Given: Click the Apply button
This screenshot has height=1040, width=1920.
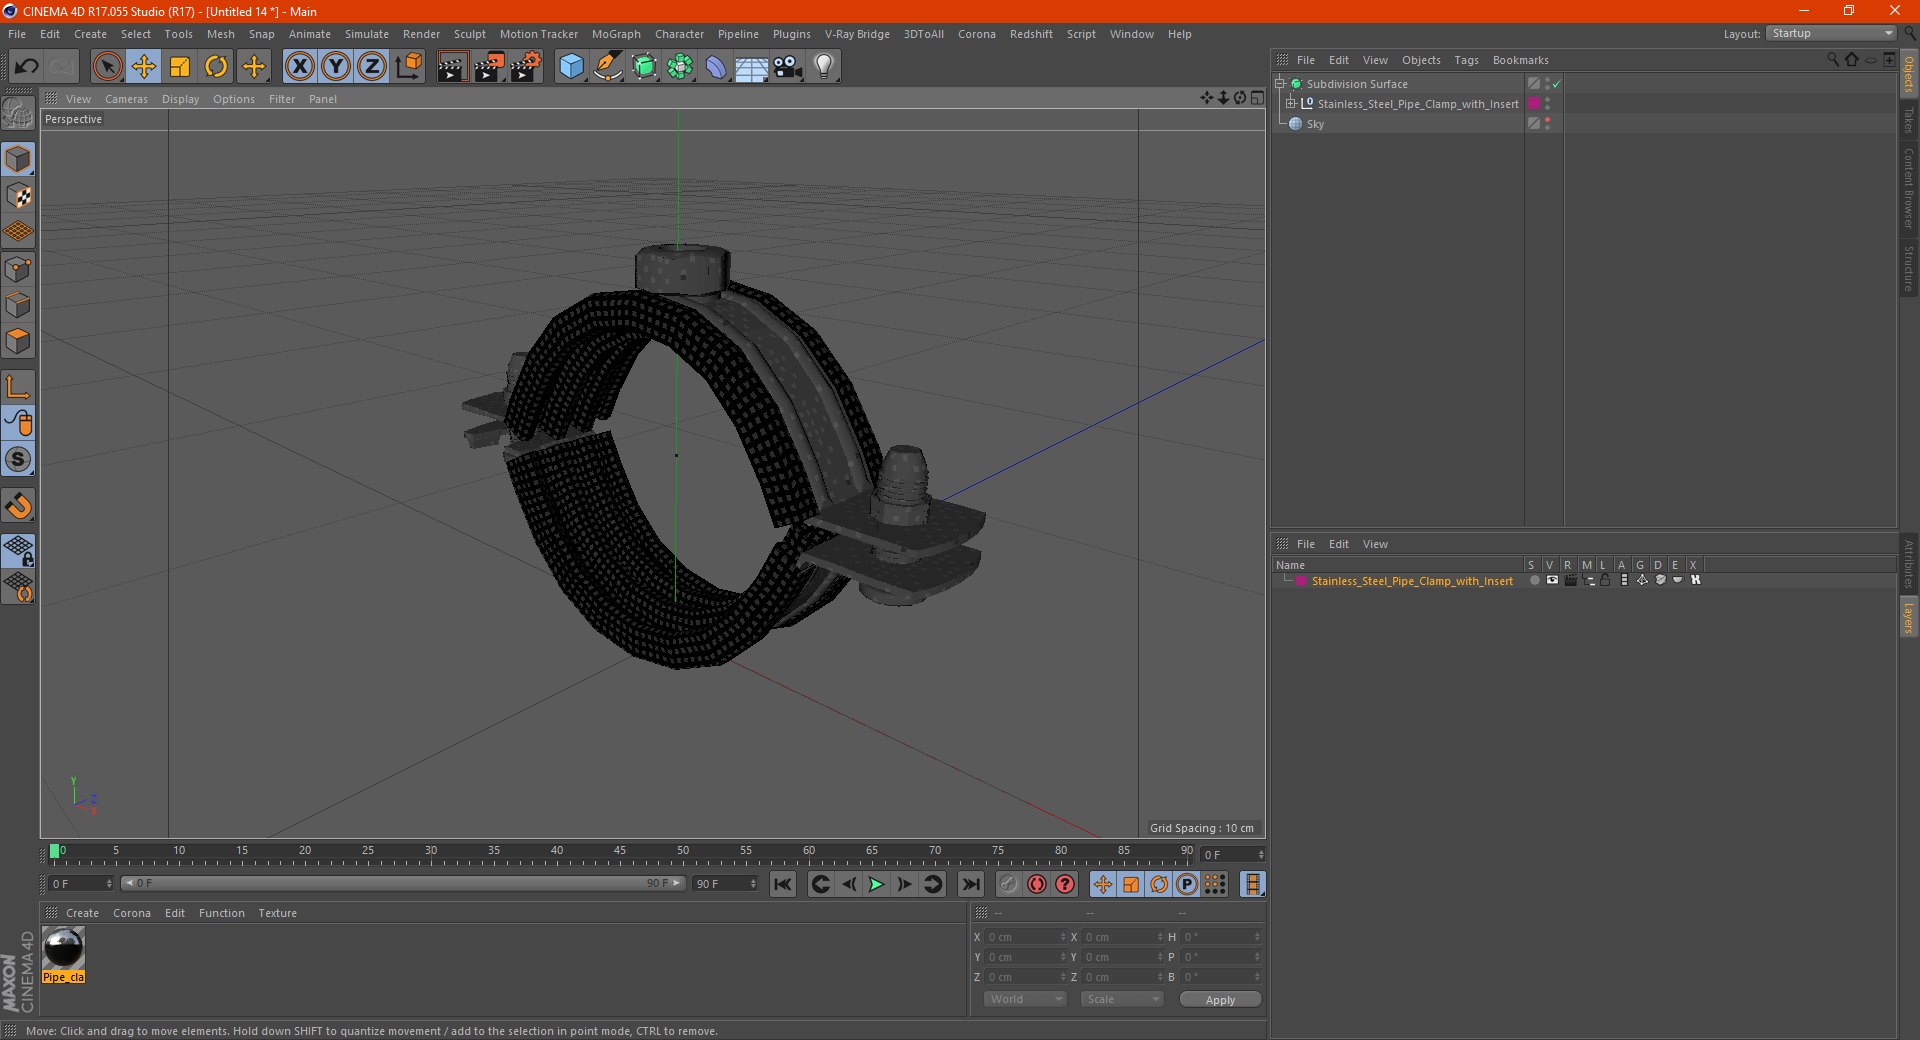Looking at the screenshot, I should point(1219,999).
